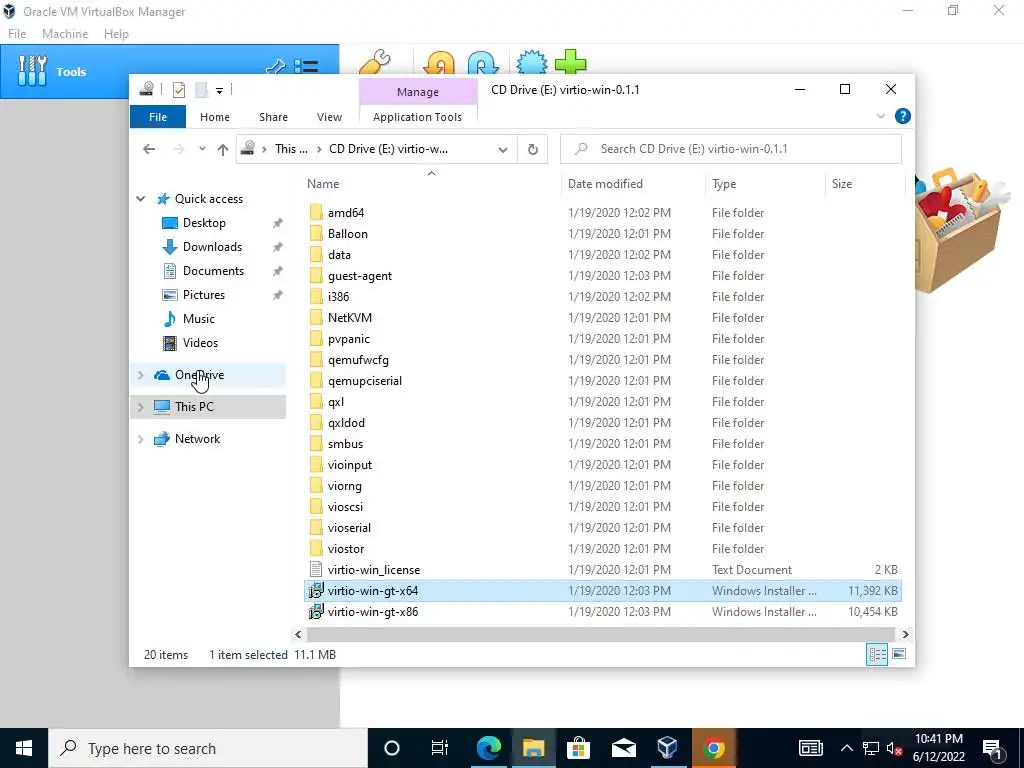Screen dimensions: 1024x768
Task: Expand the Network tree node
Action: coord(140,439)
